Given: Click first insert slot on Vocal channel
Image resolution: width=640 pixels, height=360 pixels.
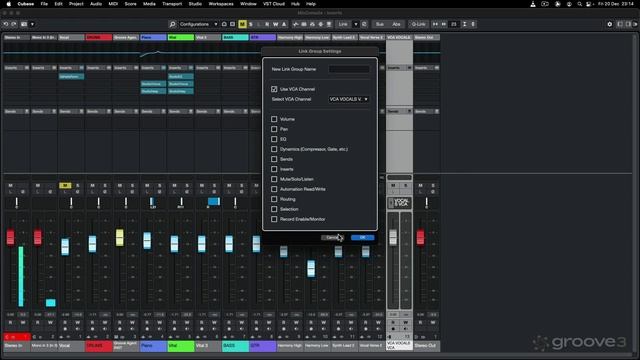Looking at the screenshot, I should (x=71, y=76).
